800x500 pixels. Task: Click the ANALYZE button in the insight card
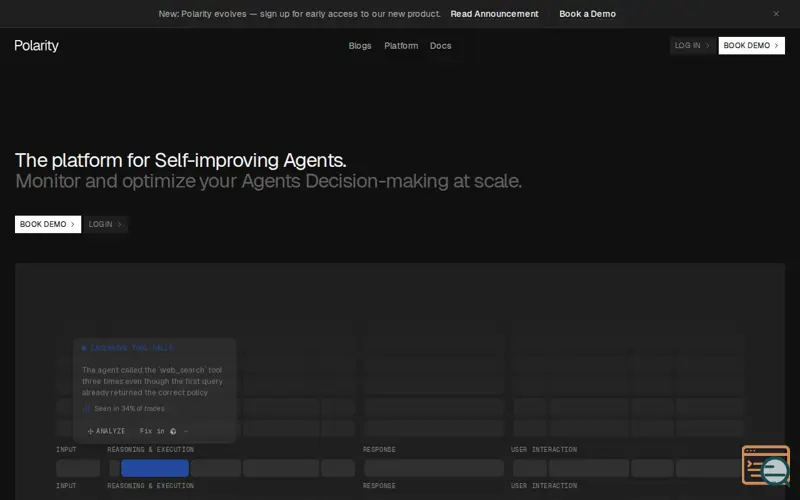tap(106, 431)
